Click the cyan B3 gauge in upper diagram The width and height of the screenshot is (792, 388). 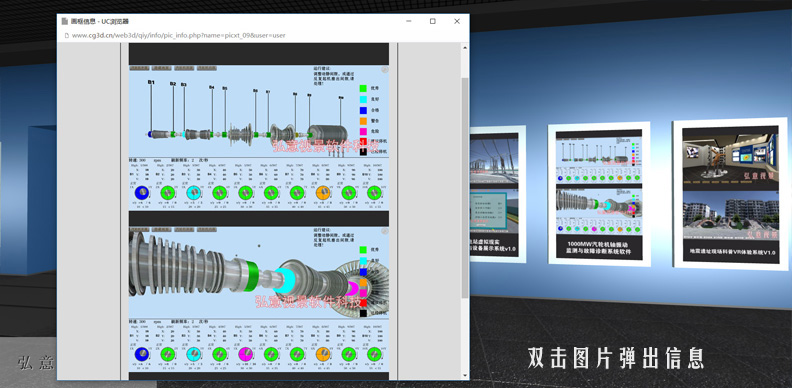point(193,192)
